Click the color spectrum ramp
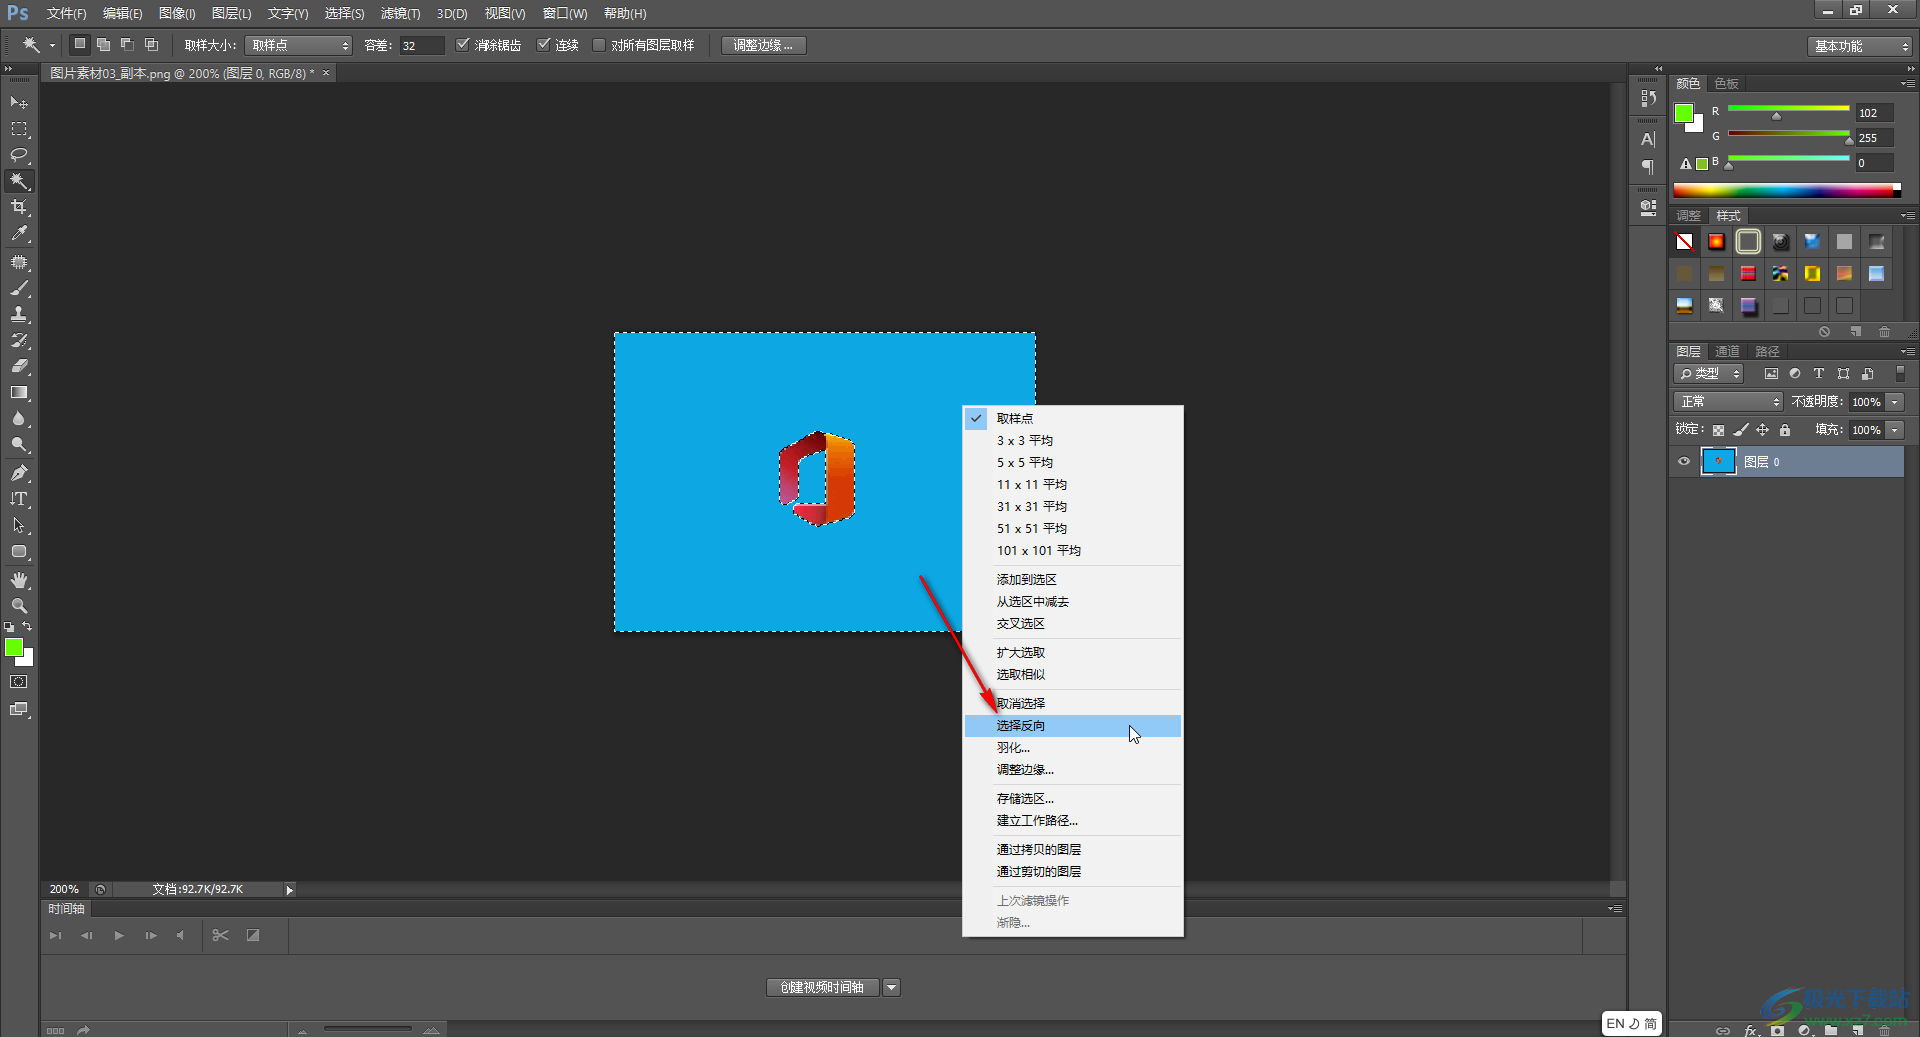This screenshot has width=1920, height=1037. (x=1787, y=191)
